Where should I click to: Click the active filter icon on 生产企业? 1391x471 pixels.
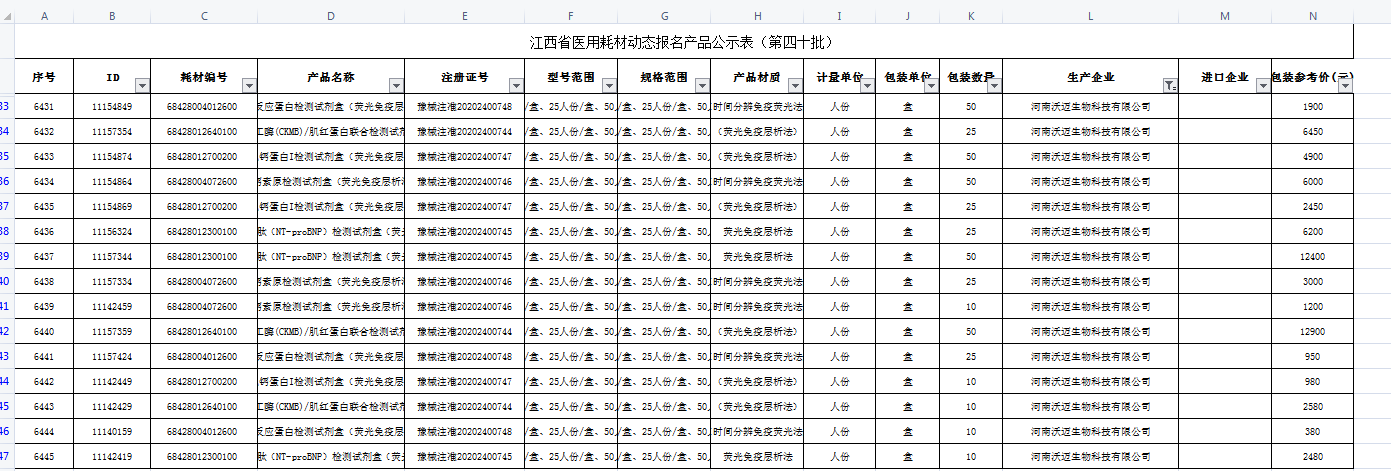1169,86
